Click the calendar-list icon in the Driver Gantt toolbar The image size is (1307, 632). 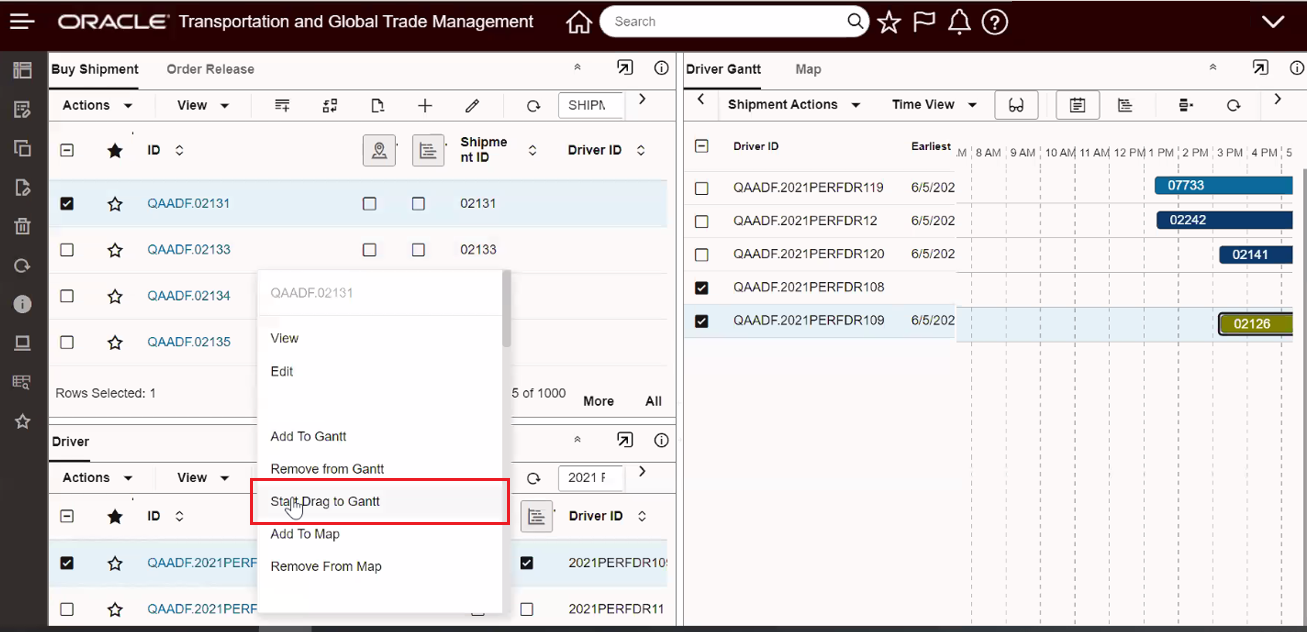[x=1078, y=105]
